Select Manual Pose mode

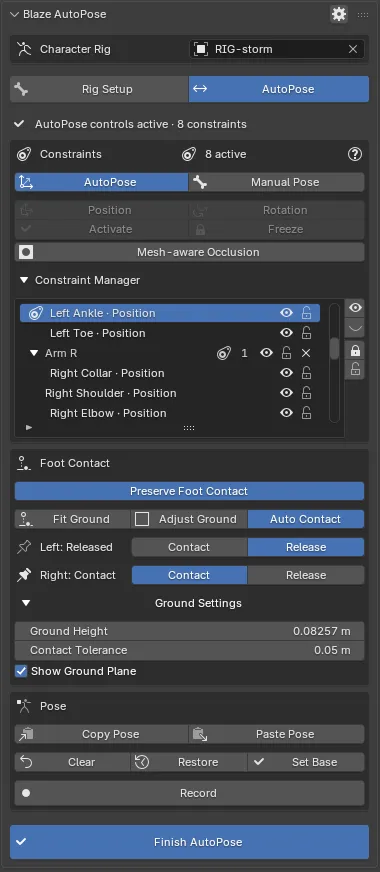[x=277, y=182]
